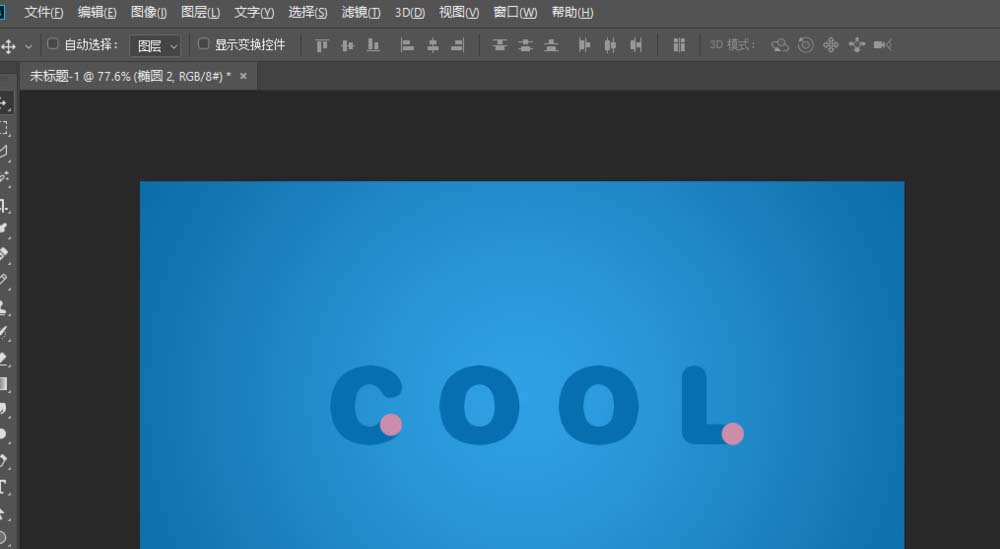This screenshot has height=549, width=1000.
Task: Open the 图层 auto-select dropdown
Action: point(155,46)
